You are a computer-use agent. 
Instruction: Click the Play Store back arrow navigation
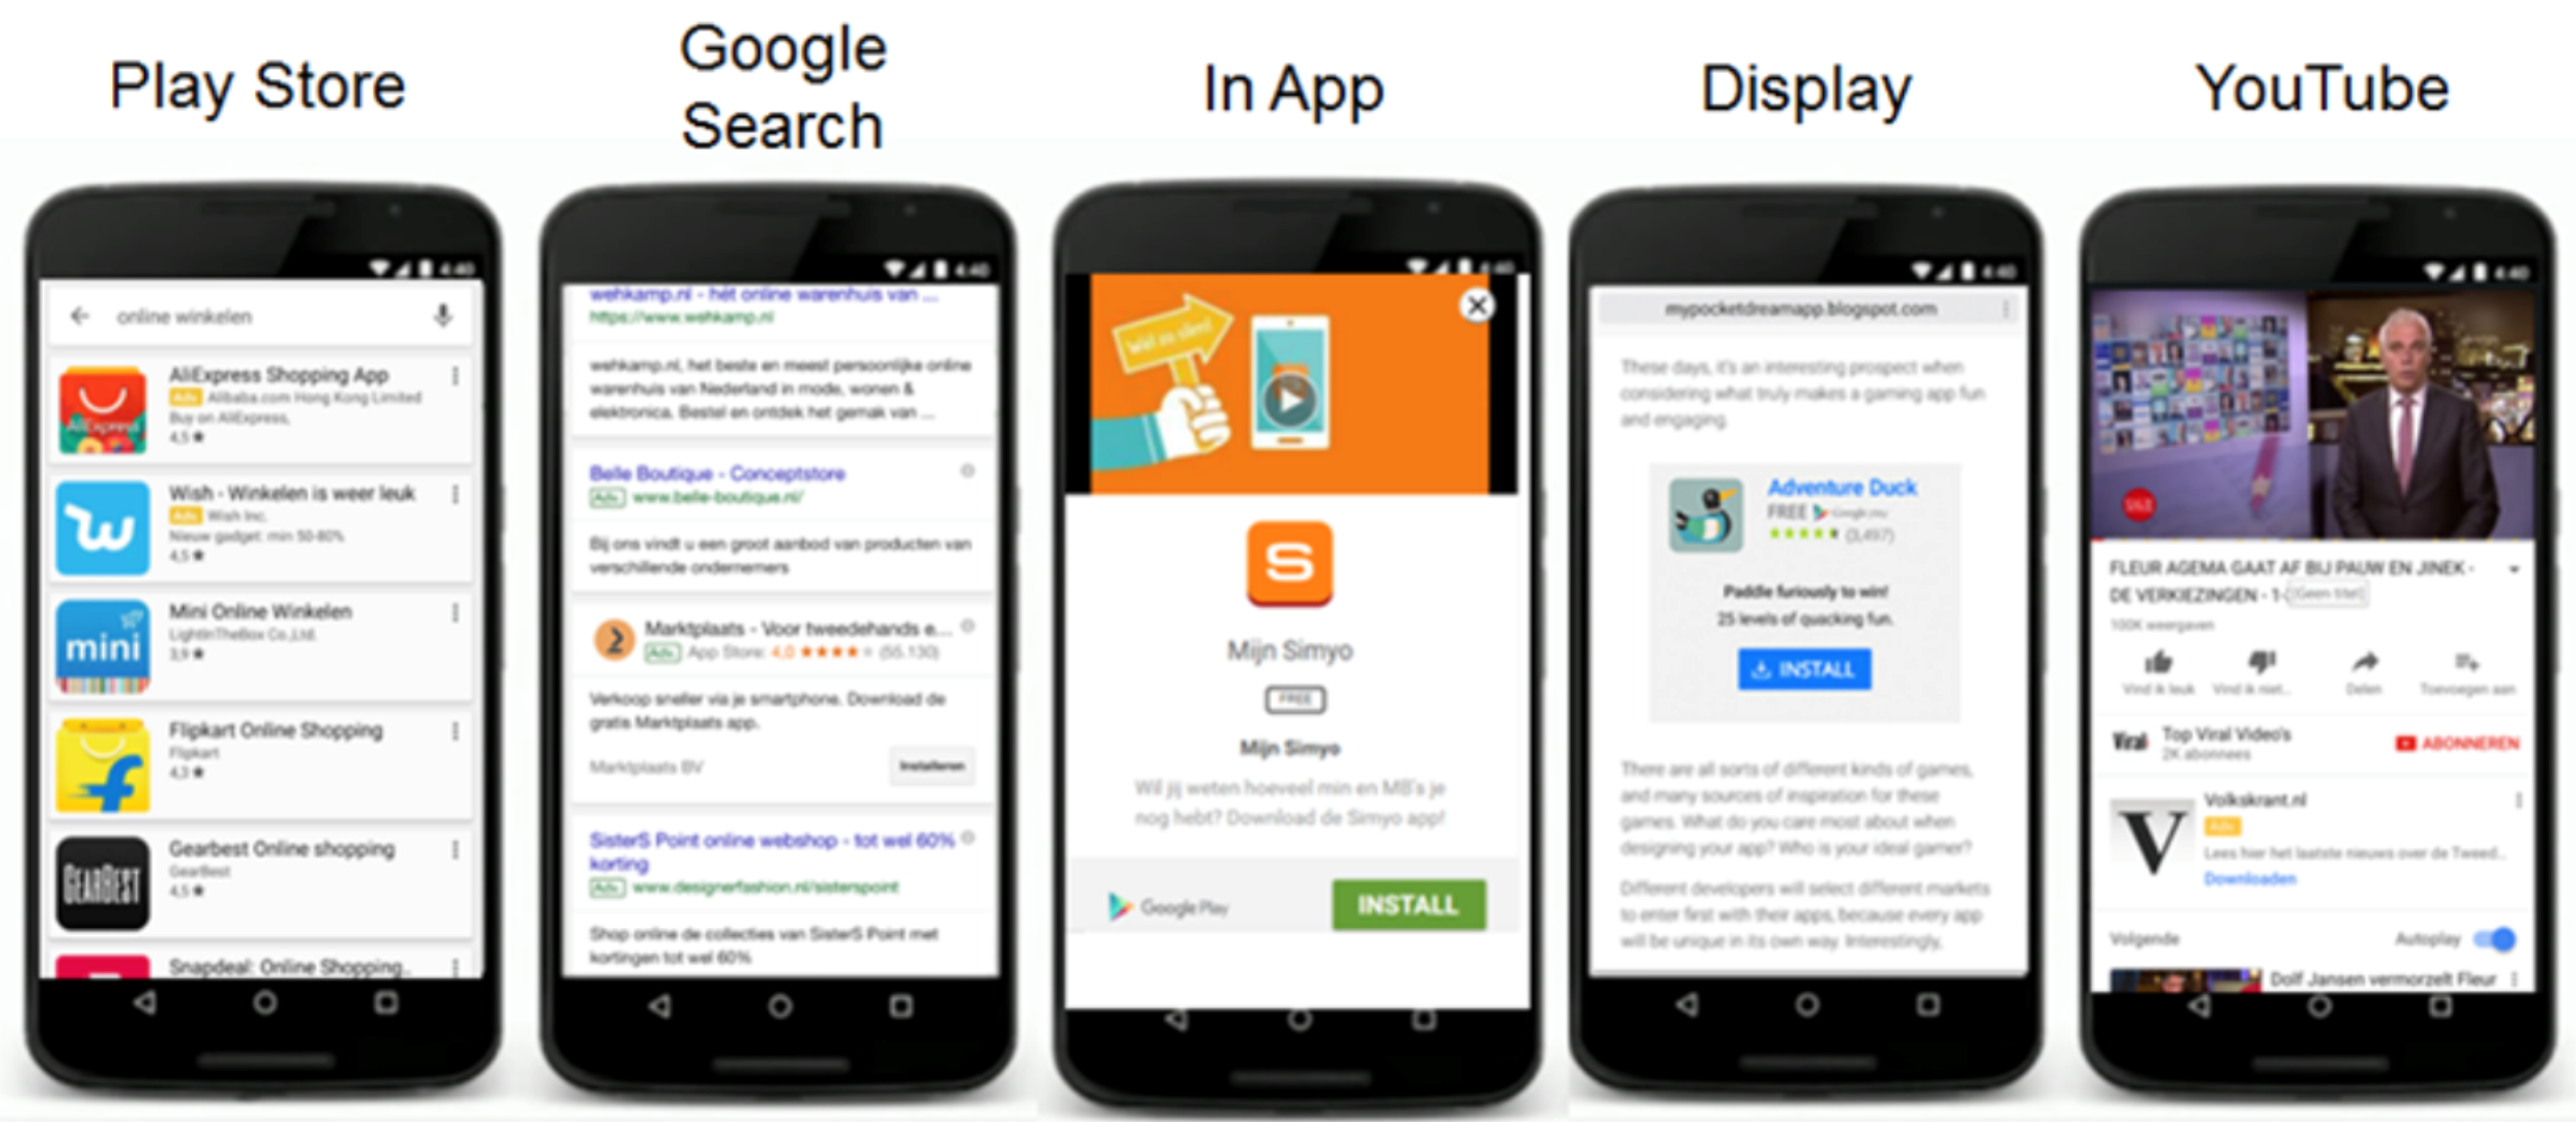[80, 317]
